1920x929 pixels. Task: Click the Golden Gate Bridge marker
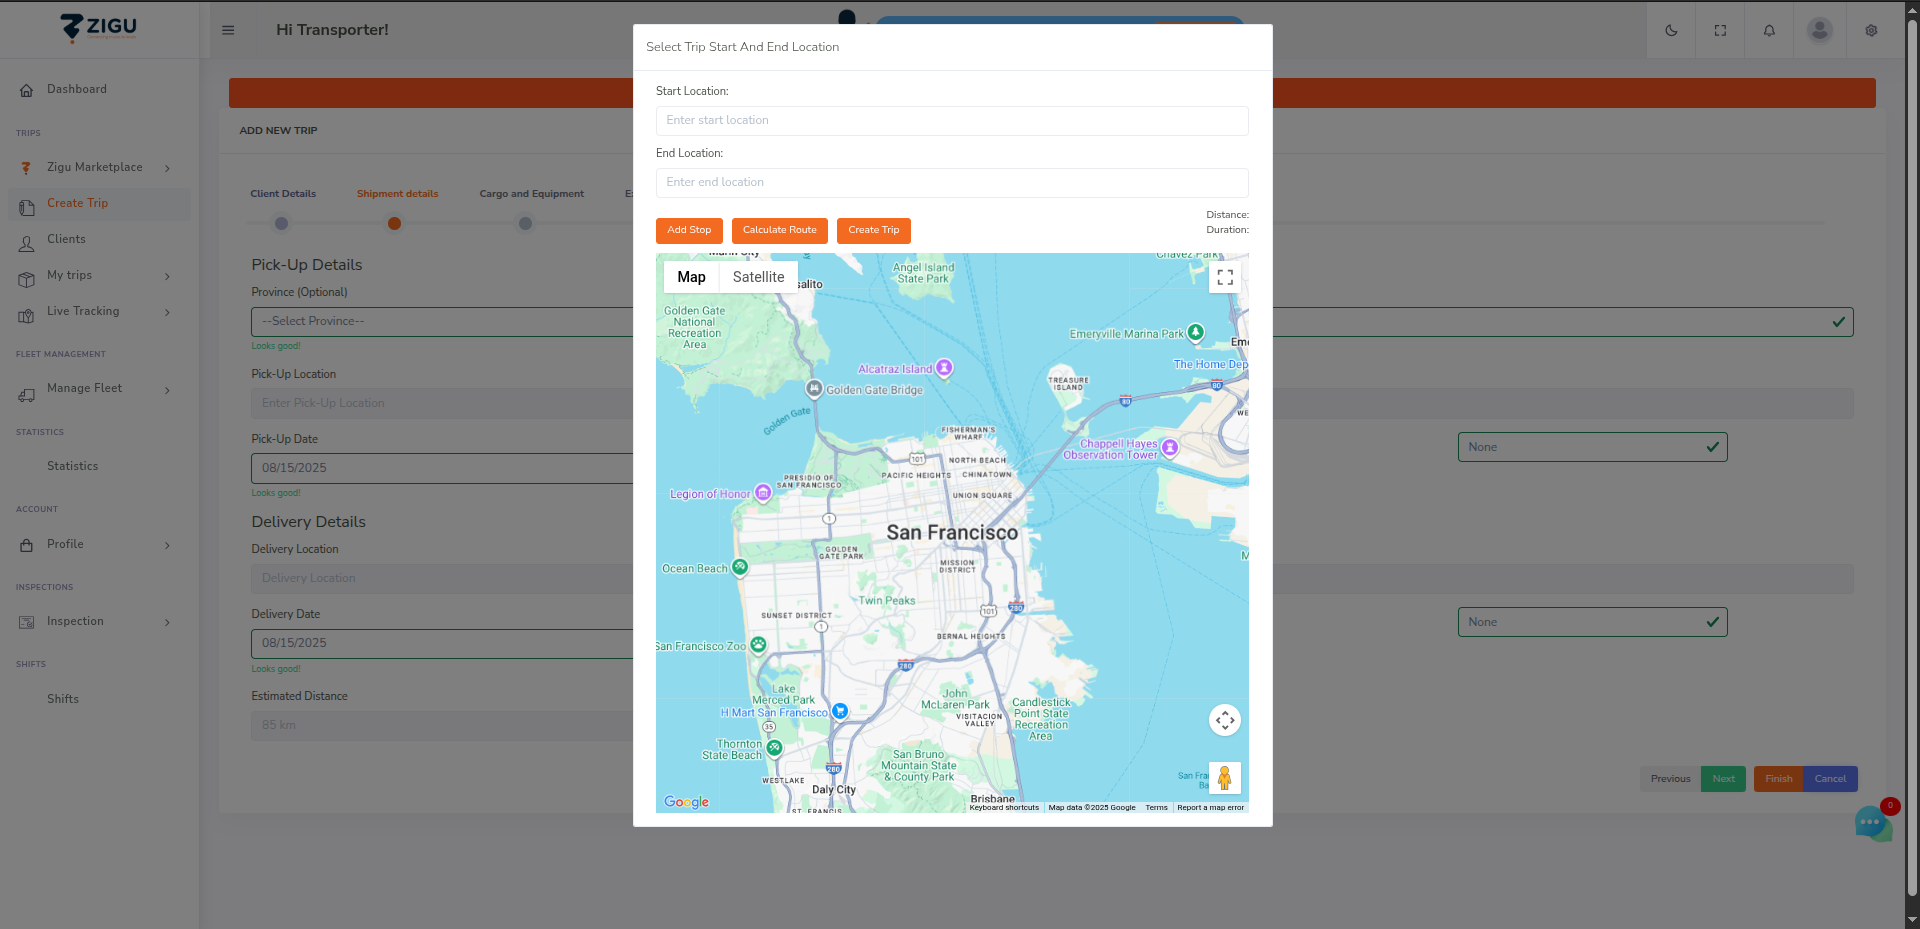(815, 388)
